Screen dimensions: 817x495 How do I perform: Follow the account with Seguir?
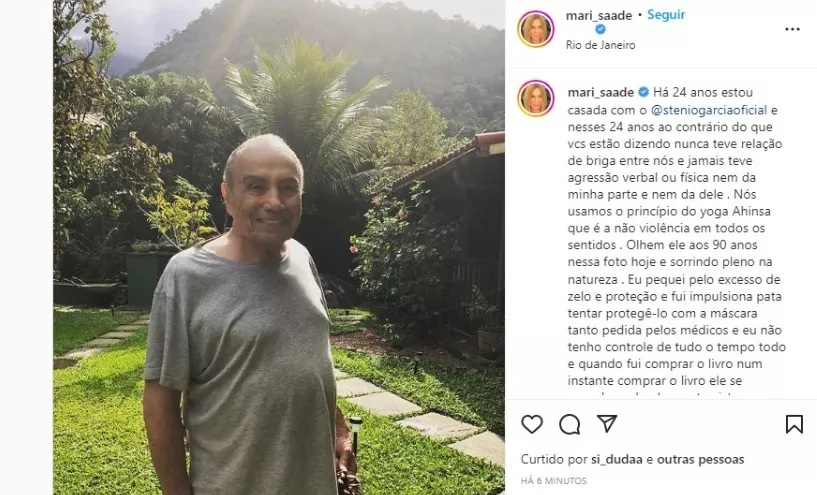pyautogui.click(x=666, y=15)
